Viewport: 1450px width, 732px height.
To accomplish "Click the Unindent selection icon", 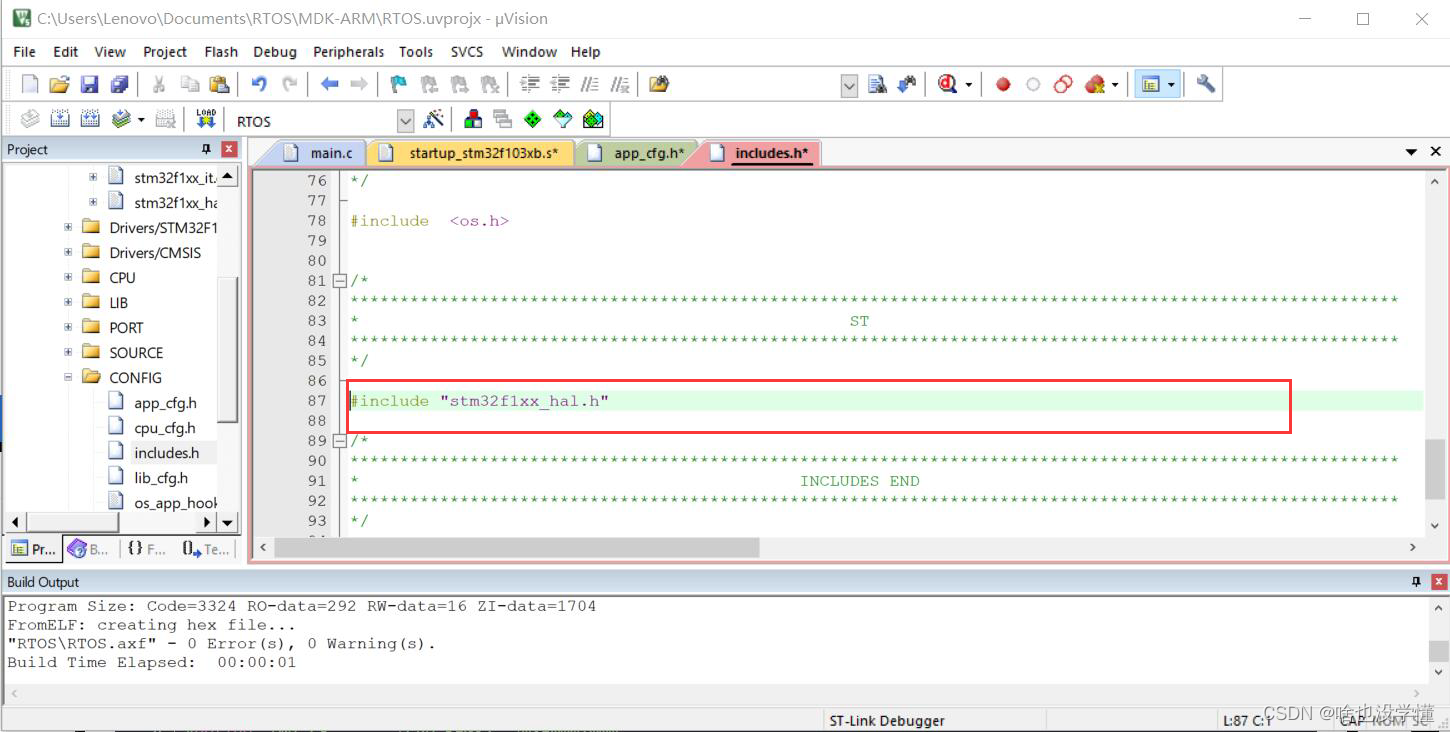I will tap(561, 84).
